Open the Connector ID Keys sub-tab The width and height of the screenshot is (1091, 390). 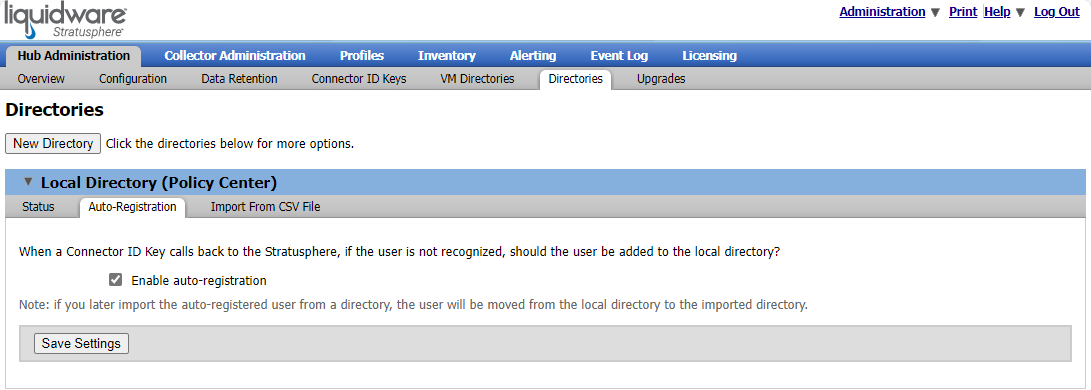tap(359, 79)
